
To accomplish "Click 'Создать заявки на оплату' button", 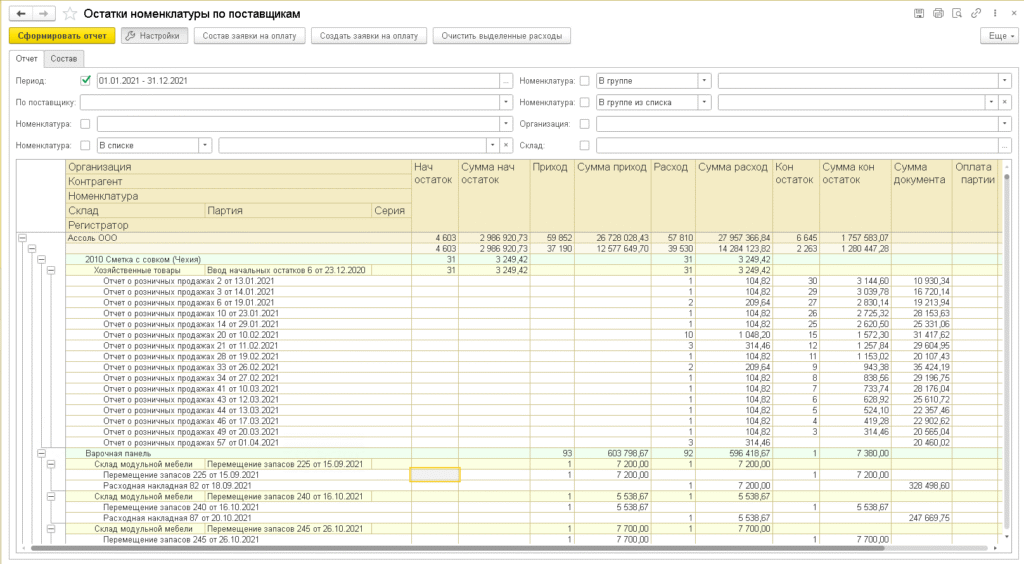I will [370, 36].
